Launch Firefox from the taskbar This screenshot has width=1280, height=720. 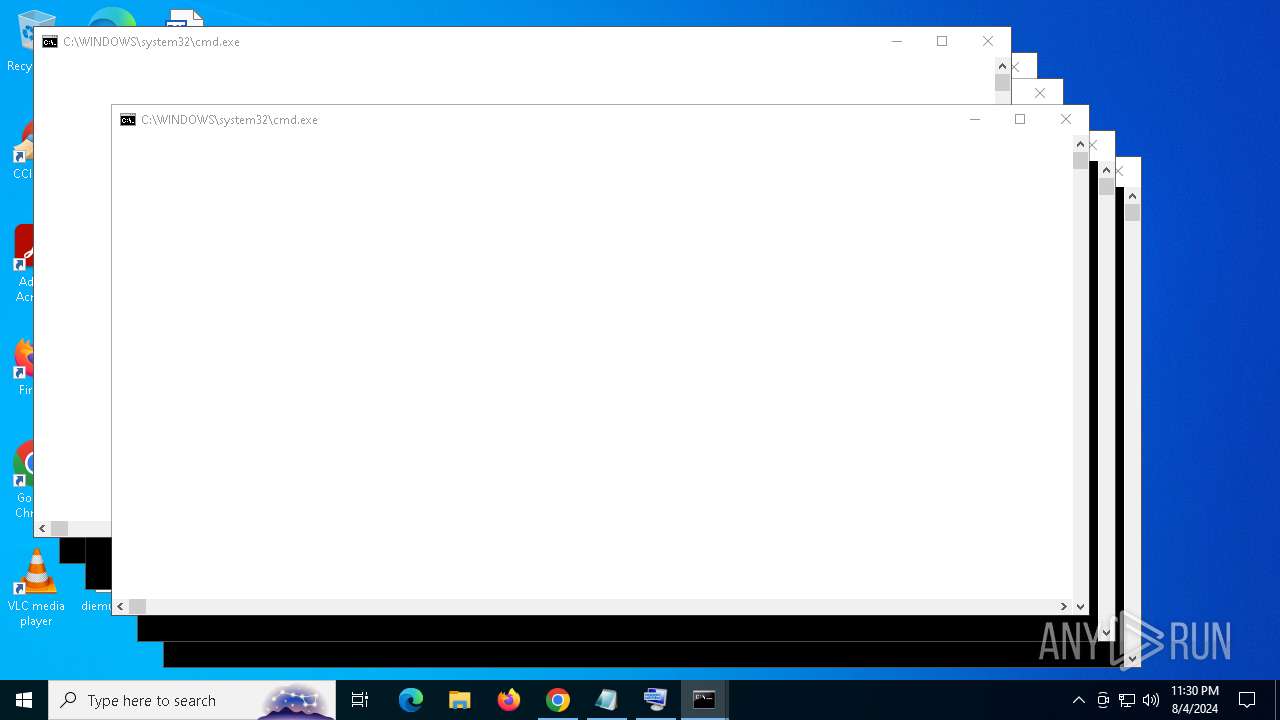[509, 700]
